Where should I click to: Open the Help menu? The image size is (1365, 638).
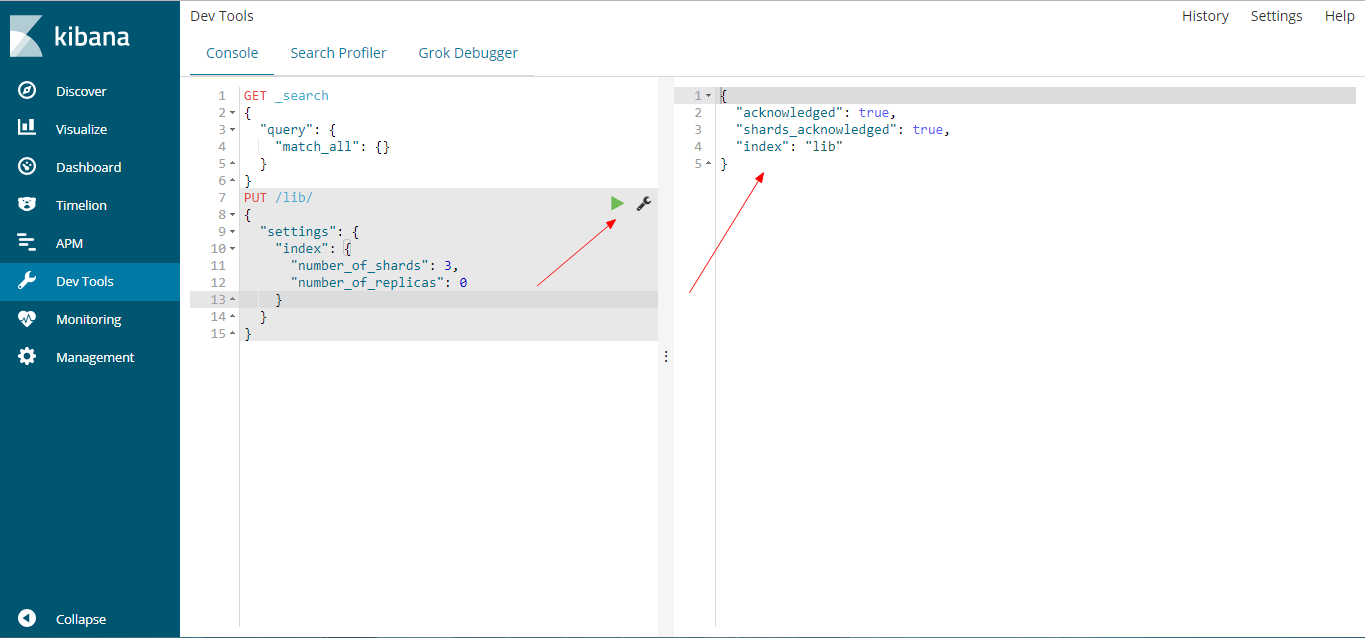pos(1339,16)
